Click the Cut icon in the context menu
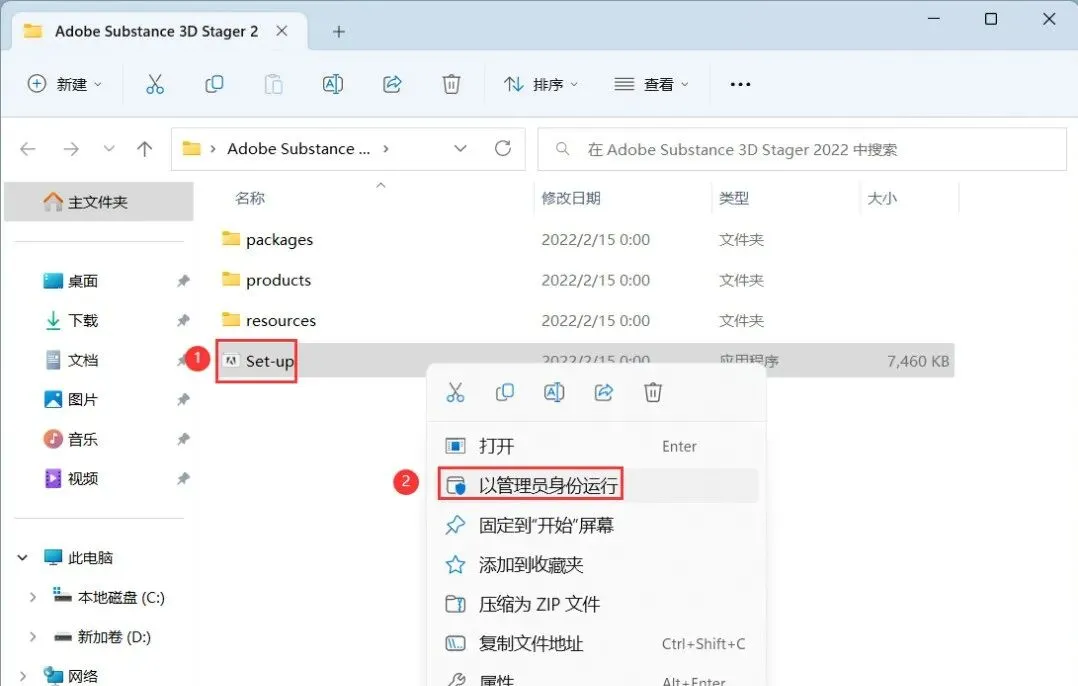This screenshot has width=1078, height=686. point(455,392)
